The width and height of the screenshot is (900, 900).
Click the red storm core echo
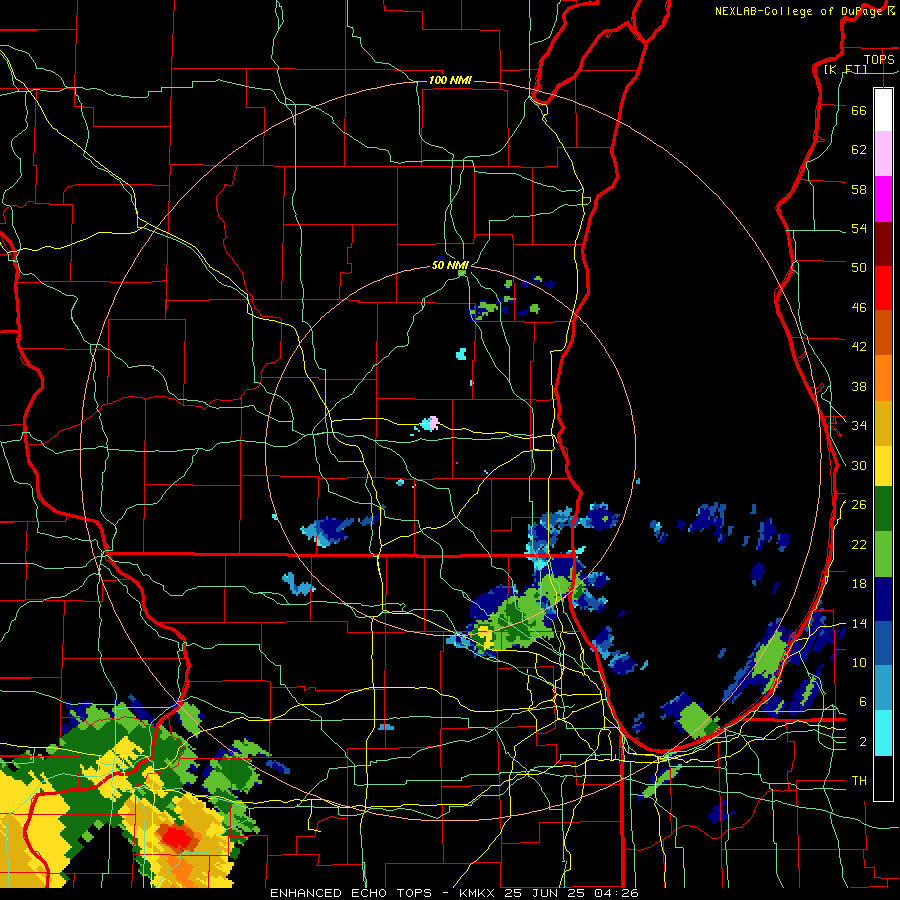click(x=177, y=837)
